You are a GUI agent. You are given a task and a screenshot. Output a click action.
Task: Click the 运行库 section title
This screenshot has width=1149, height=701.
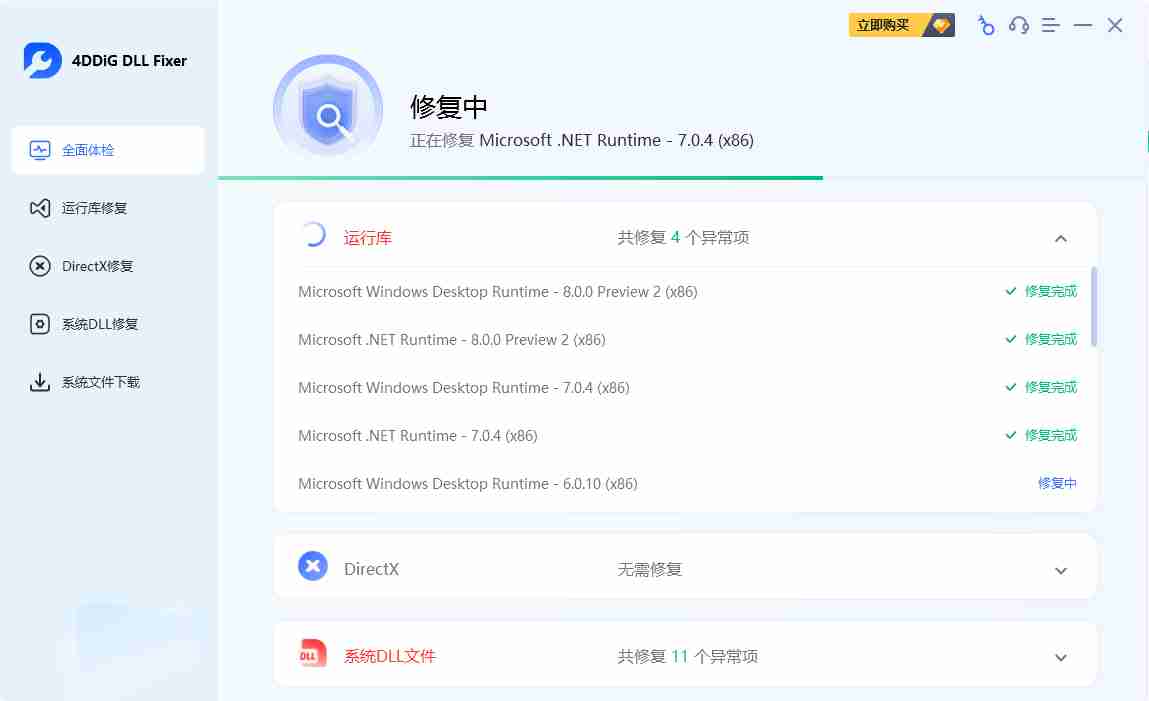pyautogui.click(x=368, y=238)
